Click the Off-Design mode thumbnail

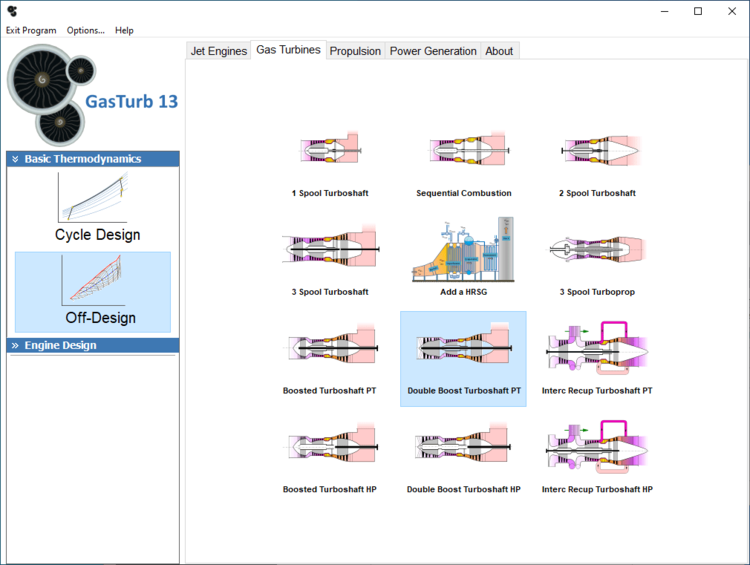coord(93,291)
